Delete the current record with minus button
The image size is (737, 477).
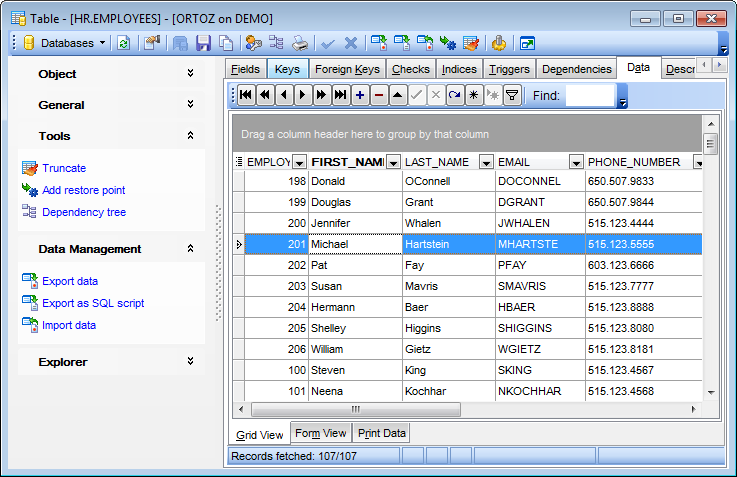pyautogui.click(x=379, y=95)
